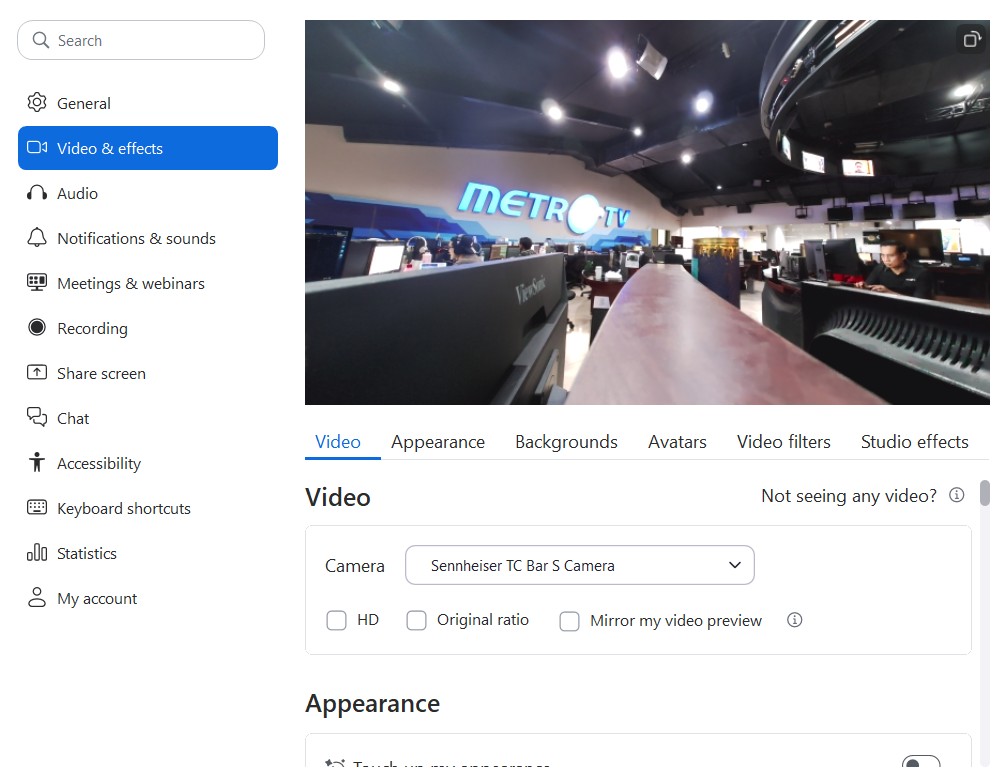This screenshot has width=1006, height=772.
Task: Select the Avatars tab
Action: click(x=678, y=442)
